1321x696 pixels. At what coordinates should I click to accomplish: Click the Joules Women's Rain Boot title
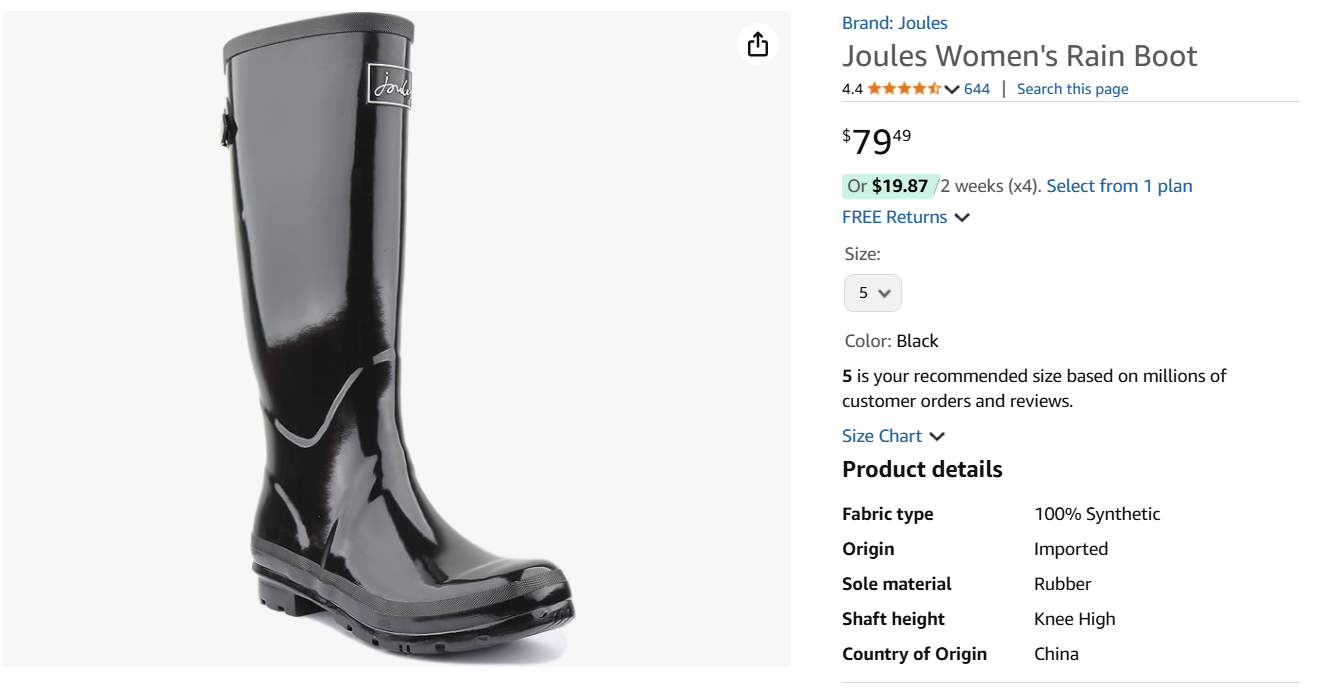tap(1019, 56)
